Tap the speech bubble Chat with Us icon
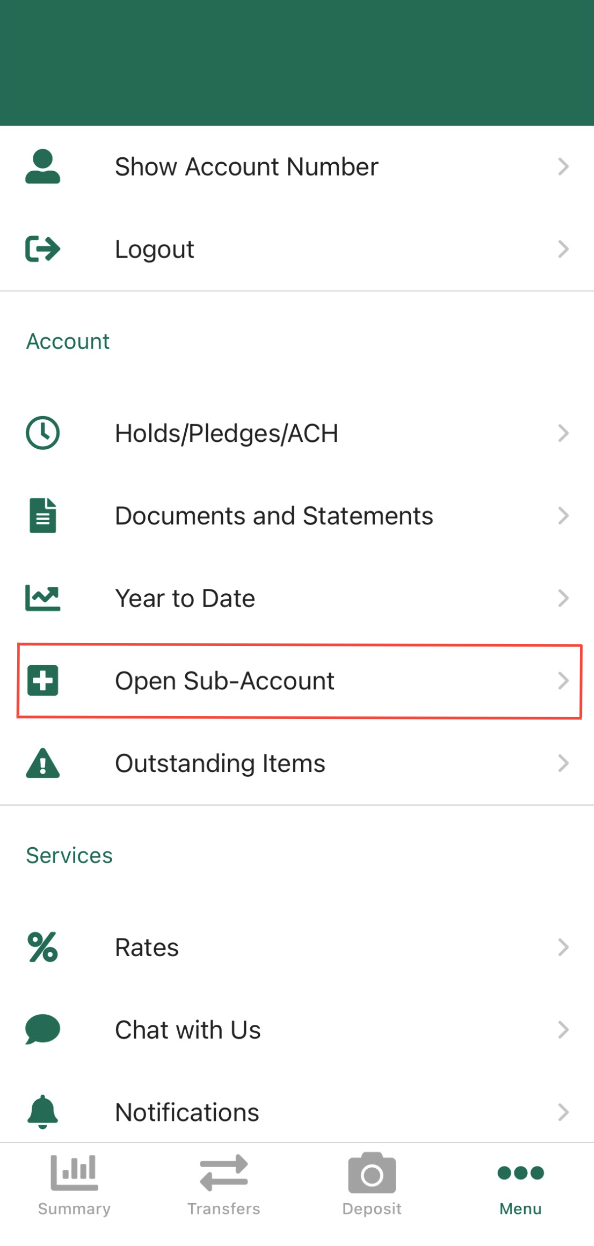594x1246 pixels. [x=43, y=1030]
